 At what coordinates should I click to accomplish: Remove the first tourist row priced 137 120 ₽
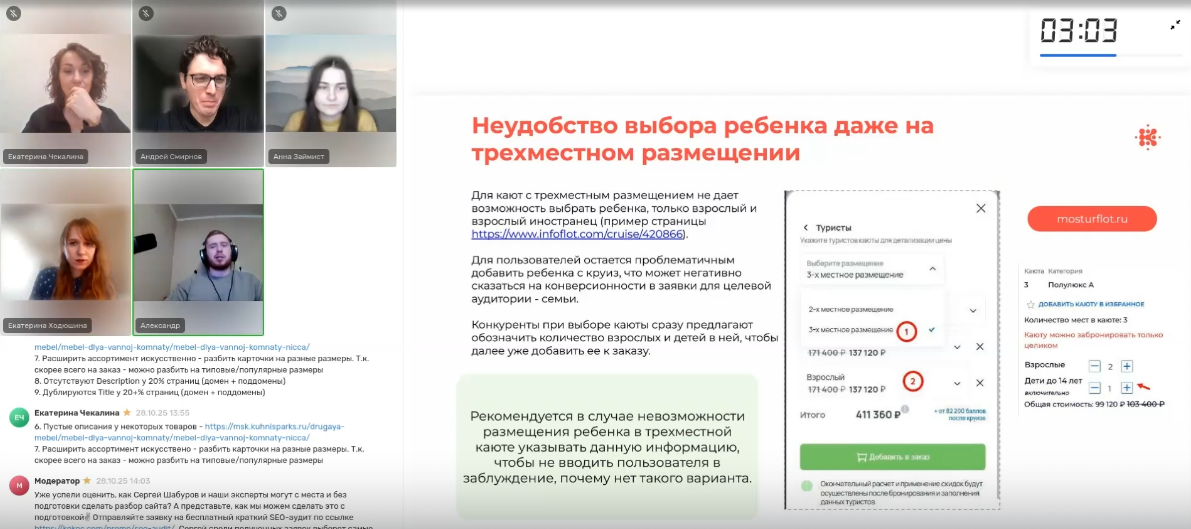(980, 347)
